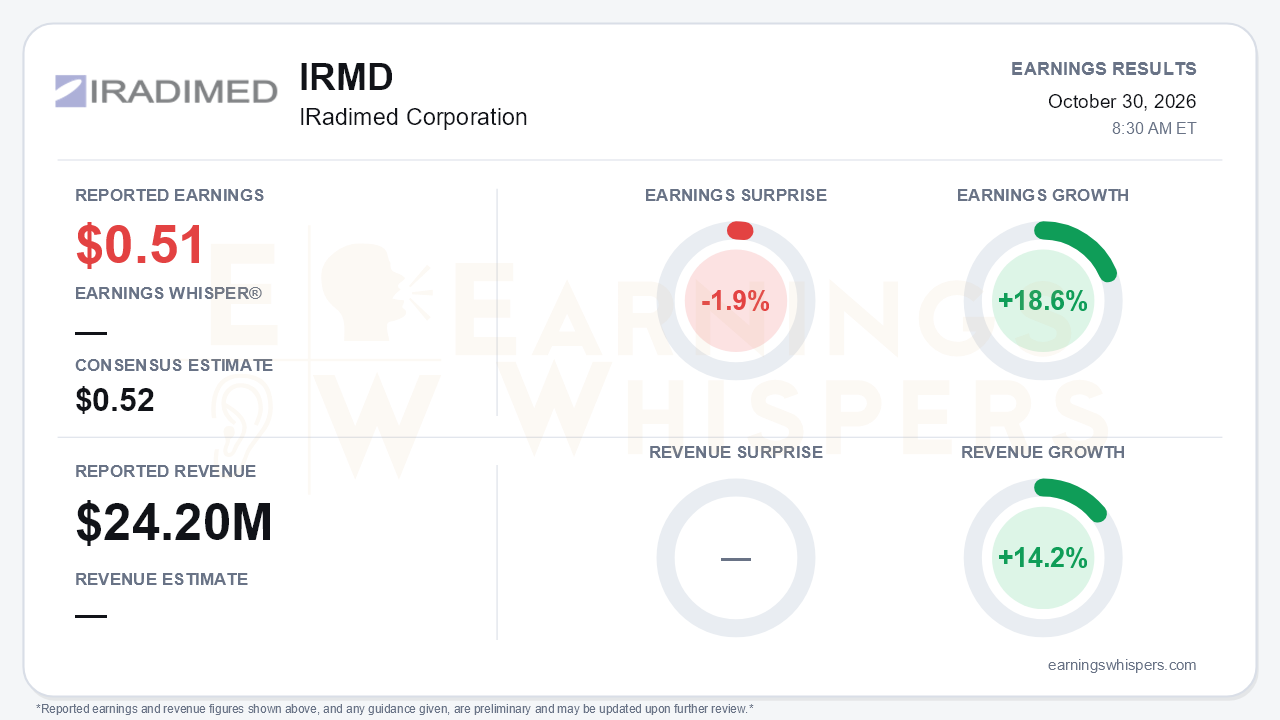This screenshot has height=720, width=1280.
Task: Click the EARNINGS SURPRISE heading
Action: point(736,195)
